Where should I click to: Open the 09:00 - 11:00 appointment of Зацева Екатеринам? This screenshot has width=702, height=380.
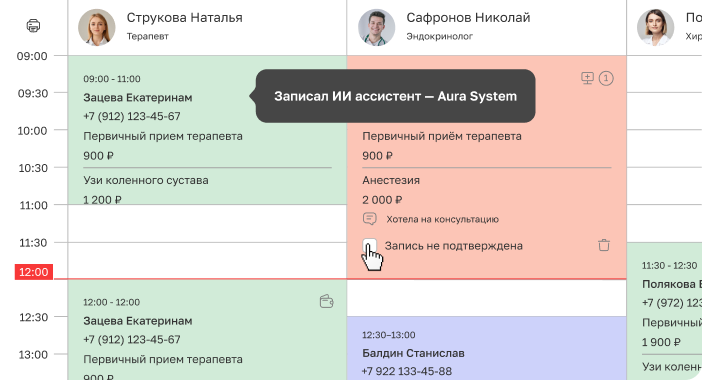pyautogui.click(x=207, y=130)
